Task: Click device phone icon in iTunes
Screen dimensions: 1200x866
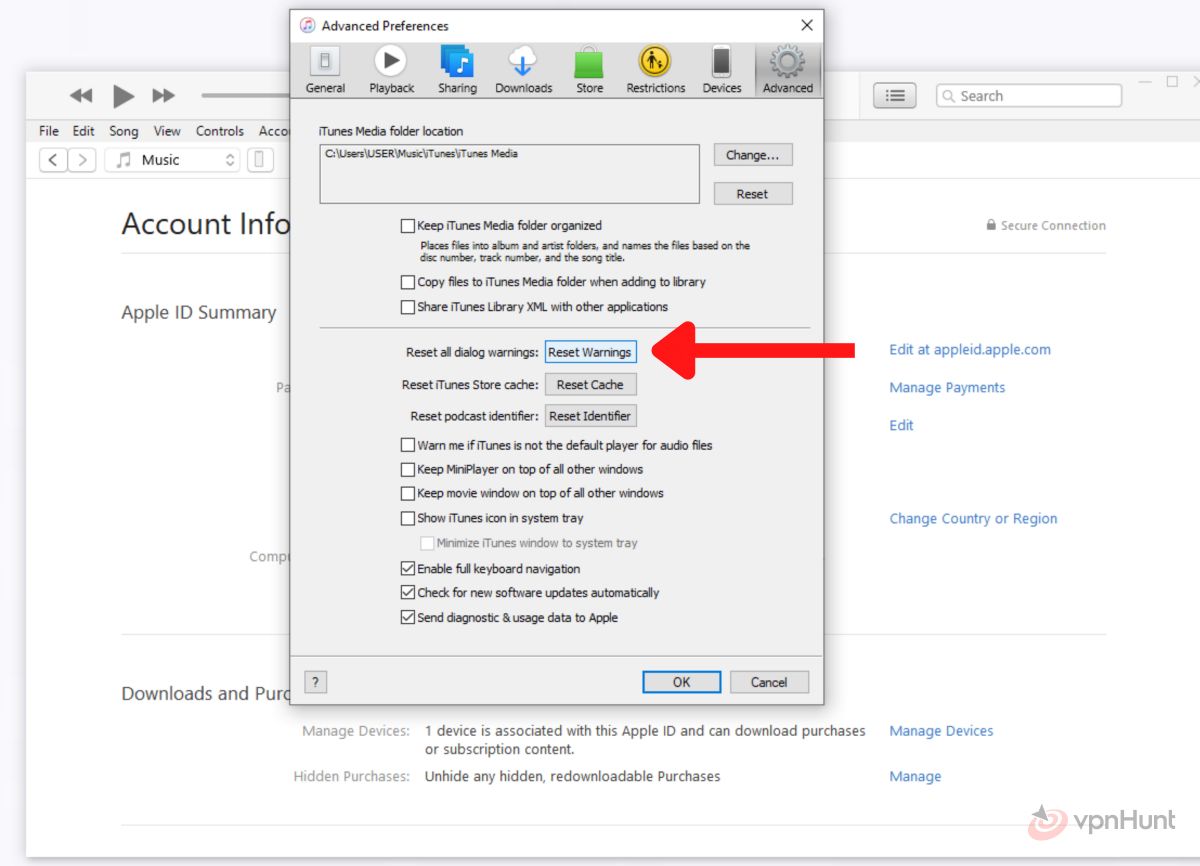Action: pyautogui.click(x=260, y=160)
